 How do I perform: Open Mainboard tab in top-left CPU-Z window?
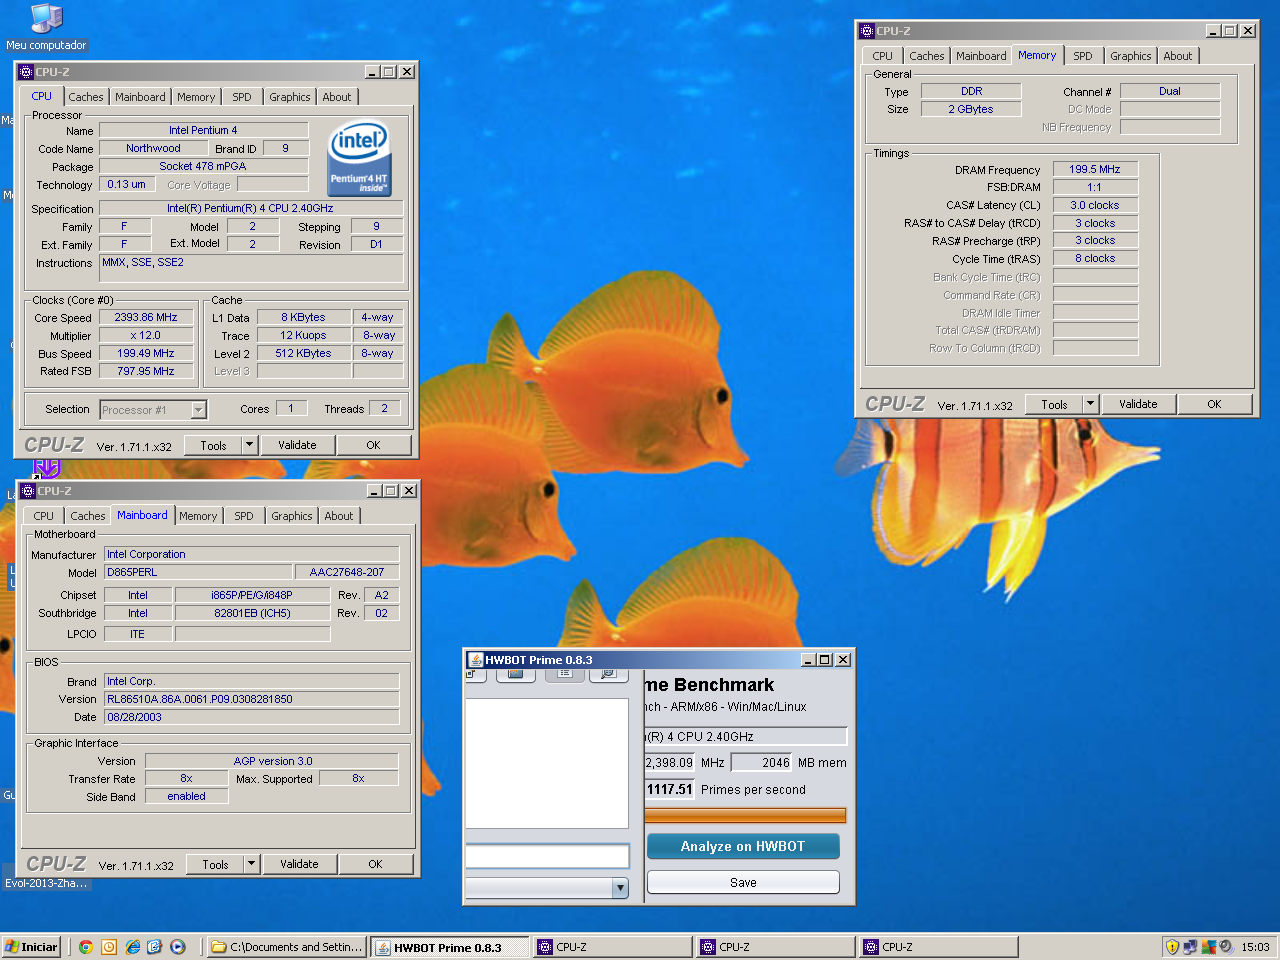point(140,97)
